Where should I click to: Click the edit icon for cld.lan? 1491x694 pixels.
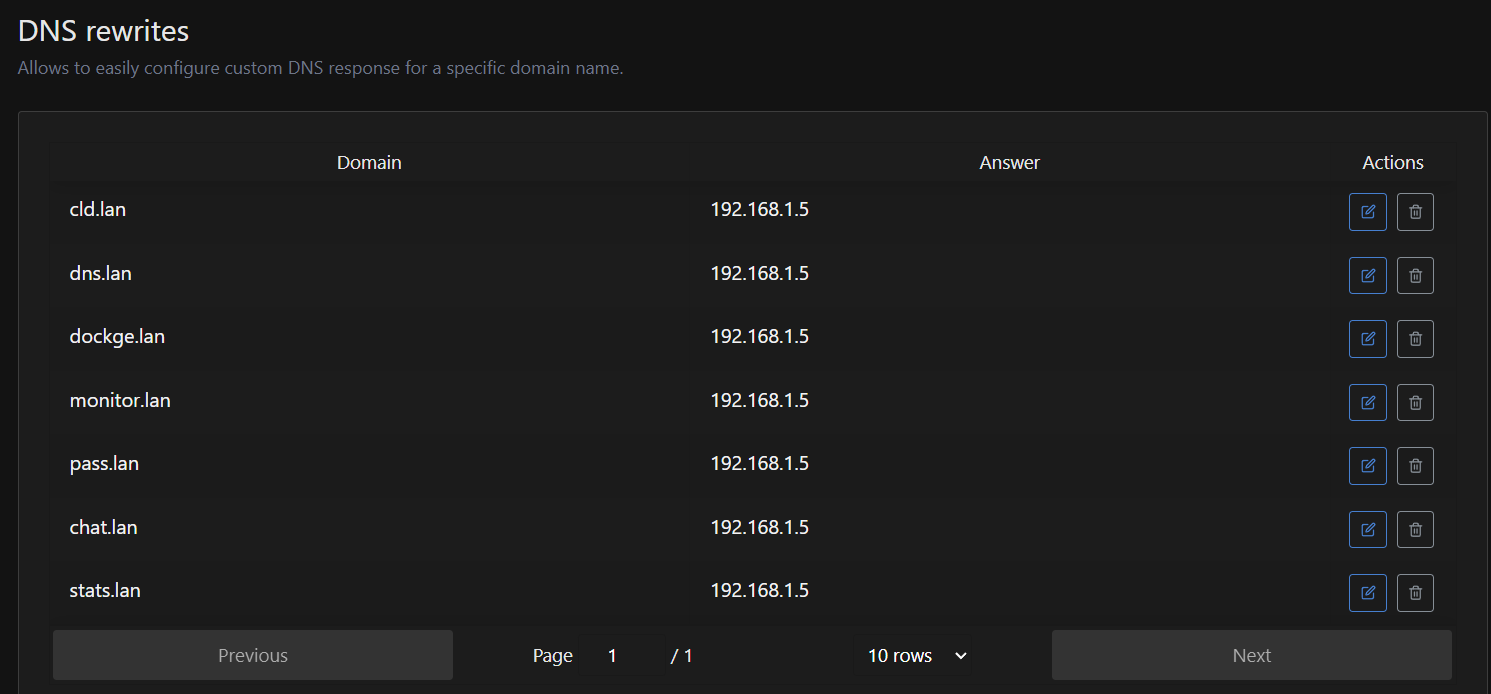point(1367,211)
